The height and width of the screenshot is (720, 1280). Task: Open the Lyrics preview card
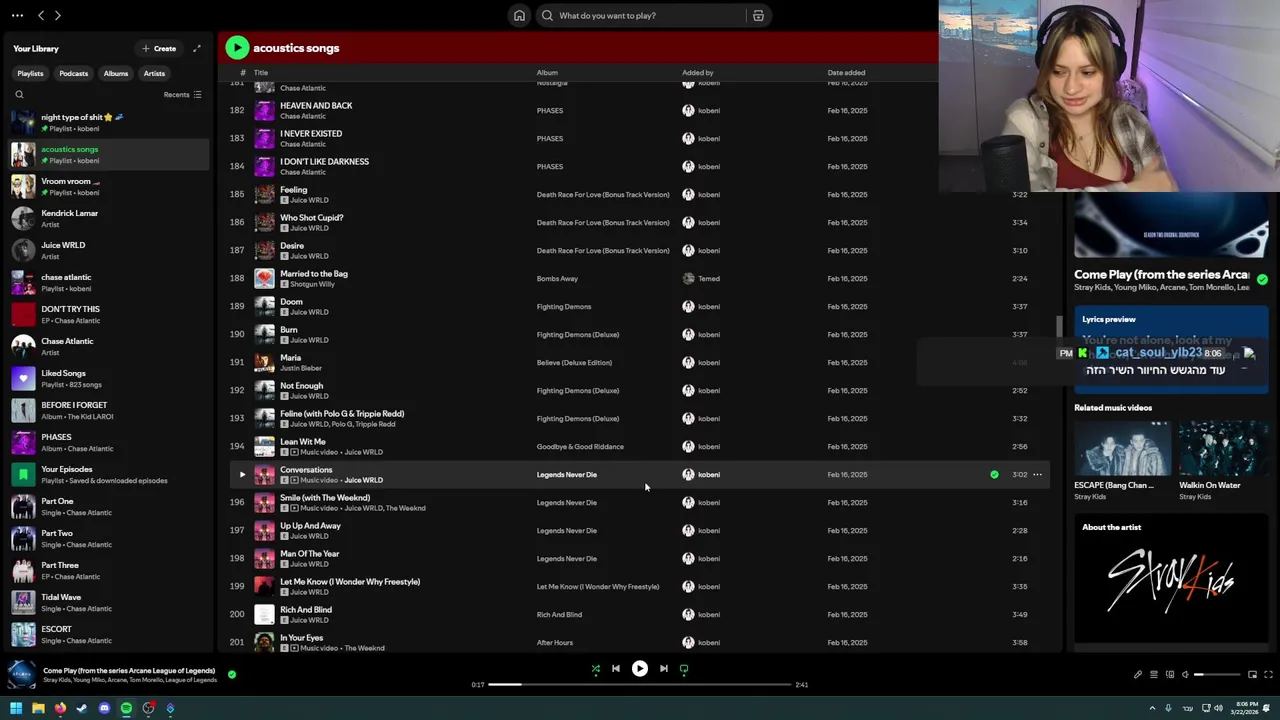coord(1171,347)
